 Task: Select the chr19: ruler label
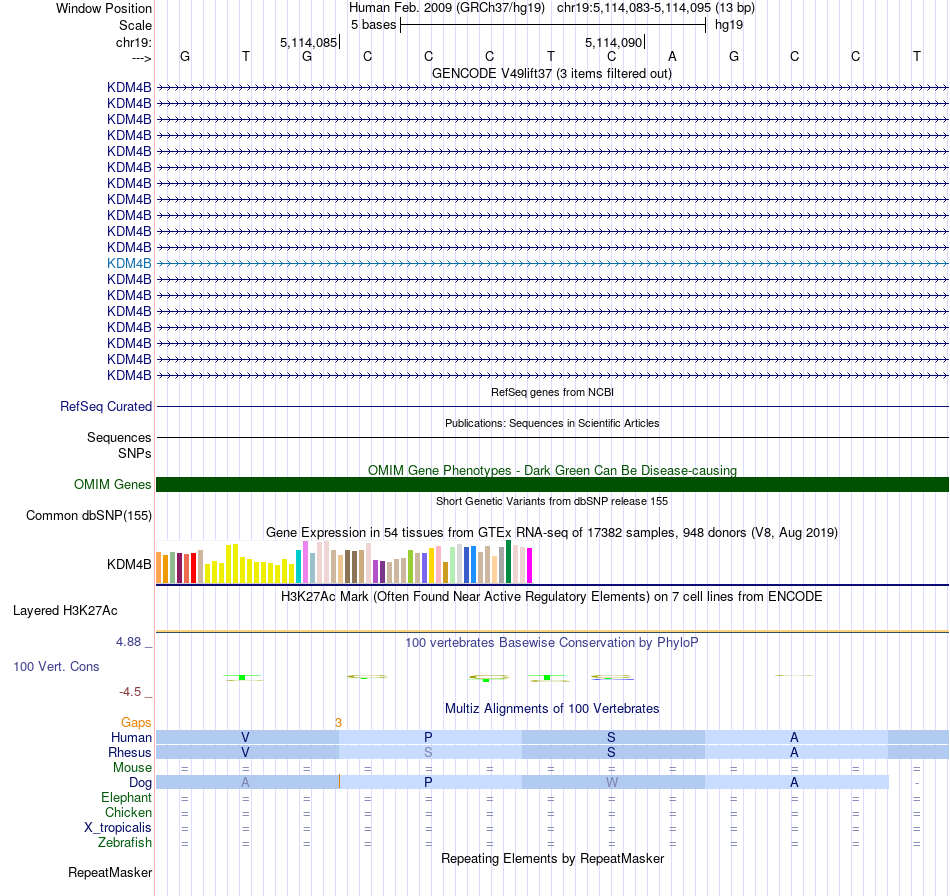[x=133, y=42]
